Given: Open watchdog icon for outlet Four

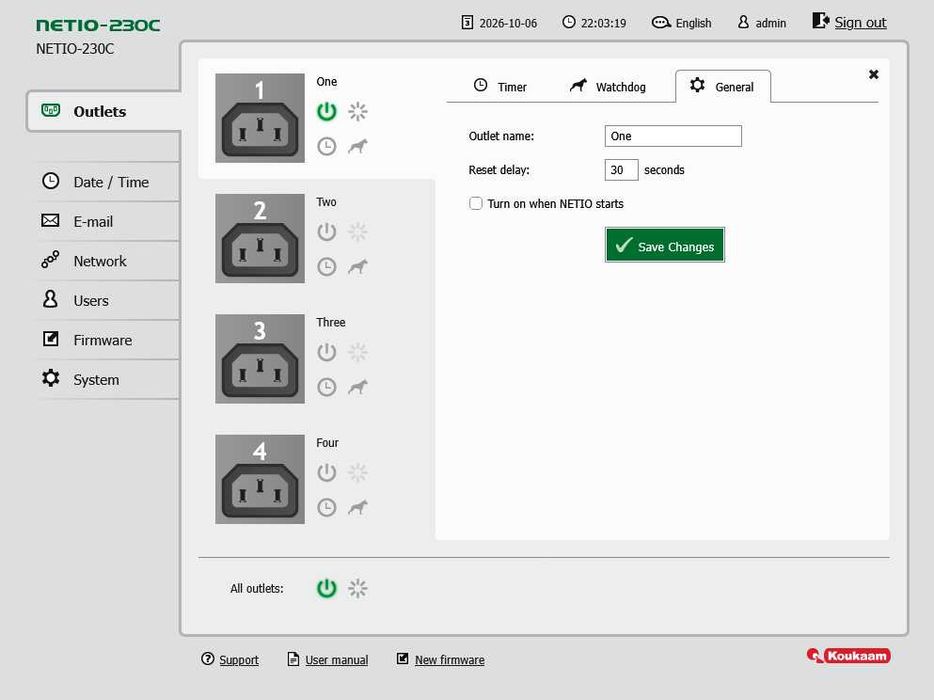Looking at the screenshot, I should point(357,508).
